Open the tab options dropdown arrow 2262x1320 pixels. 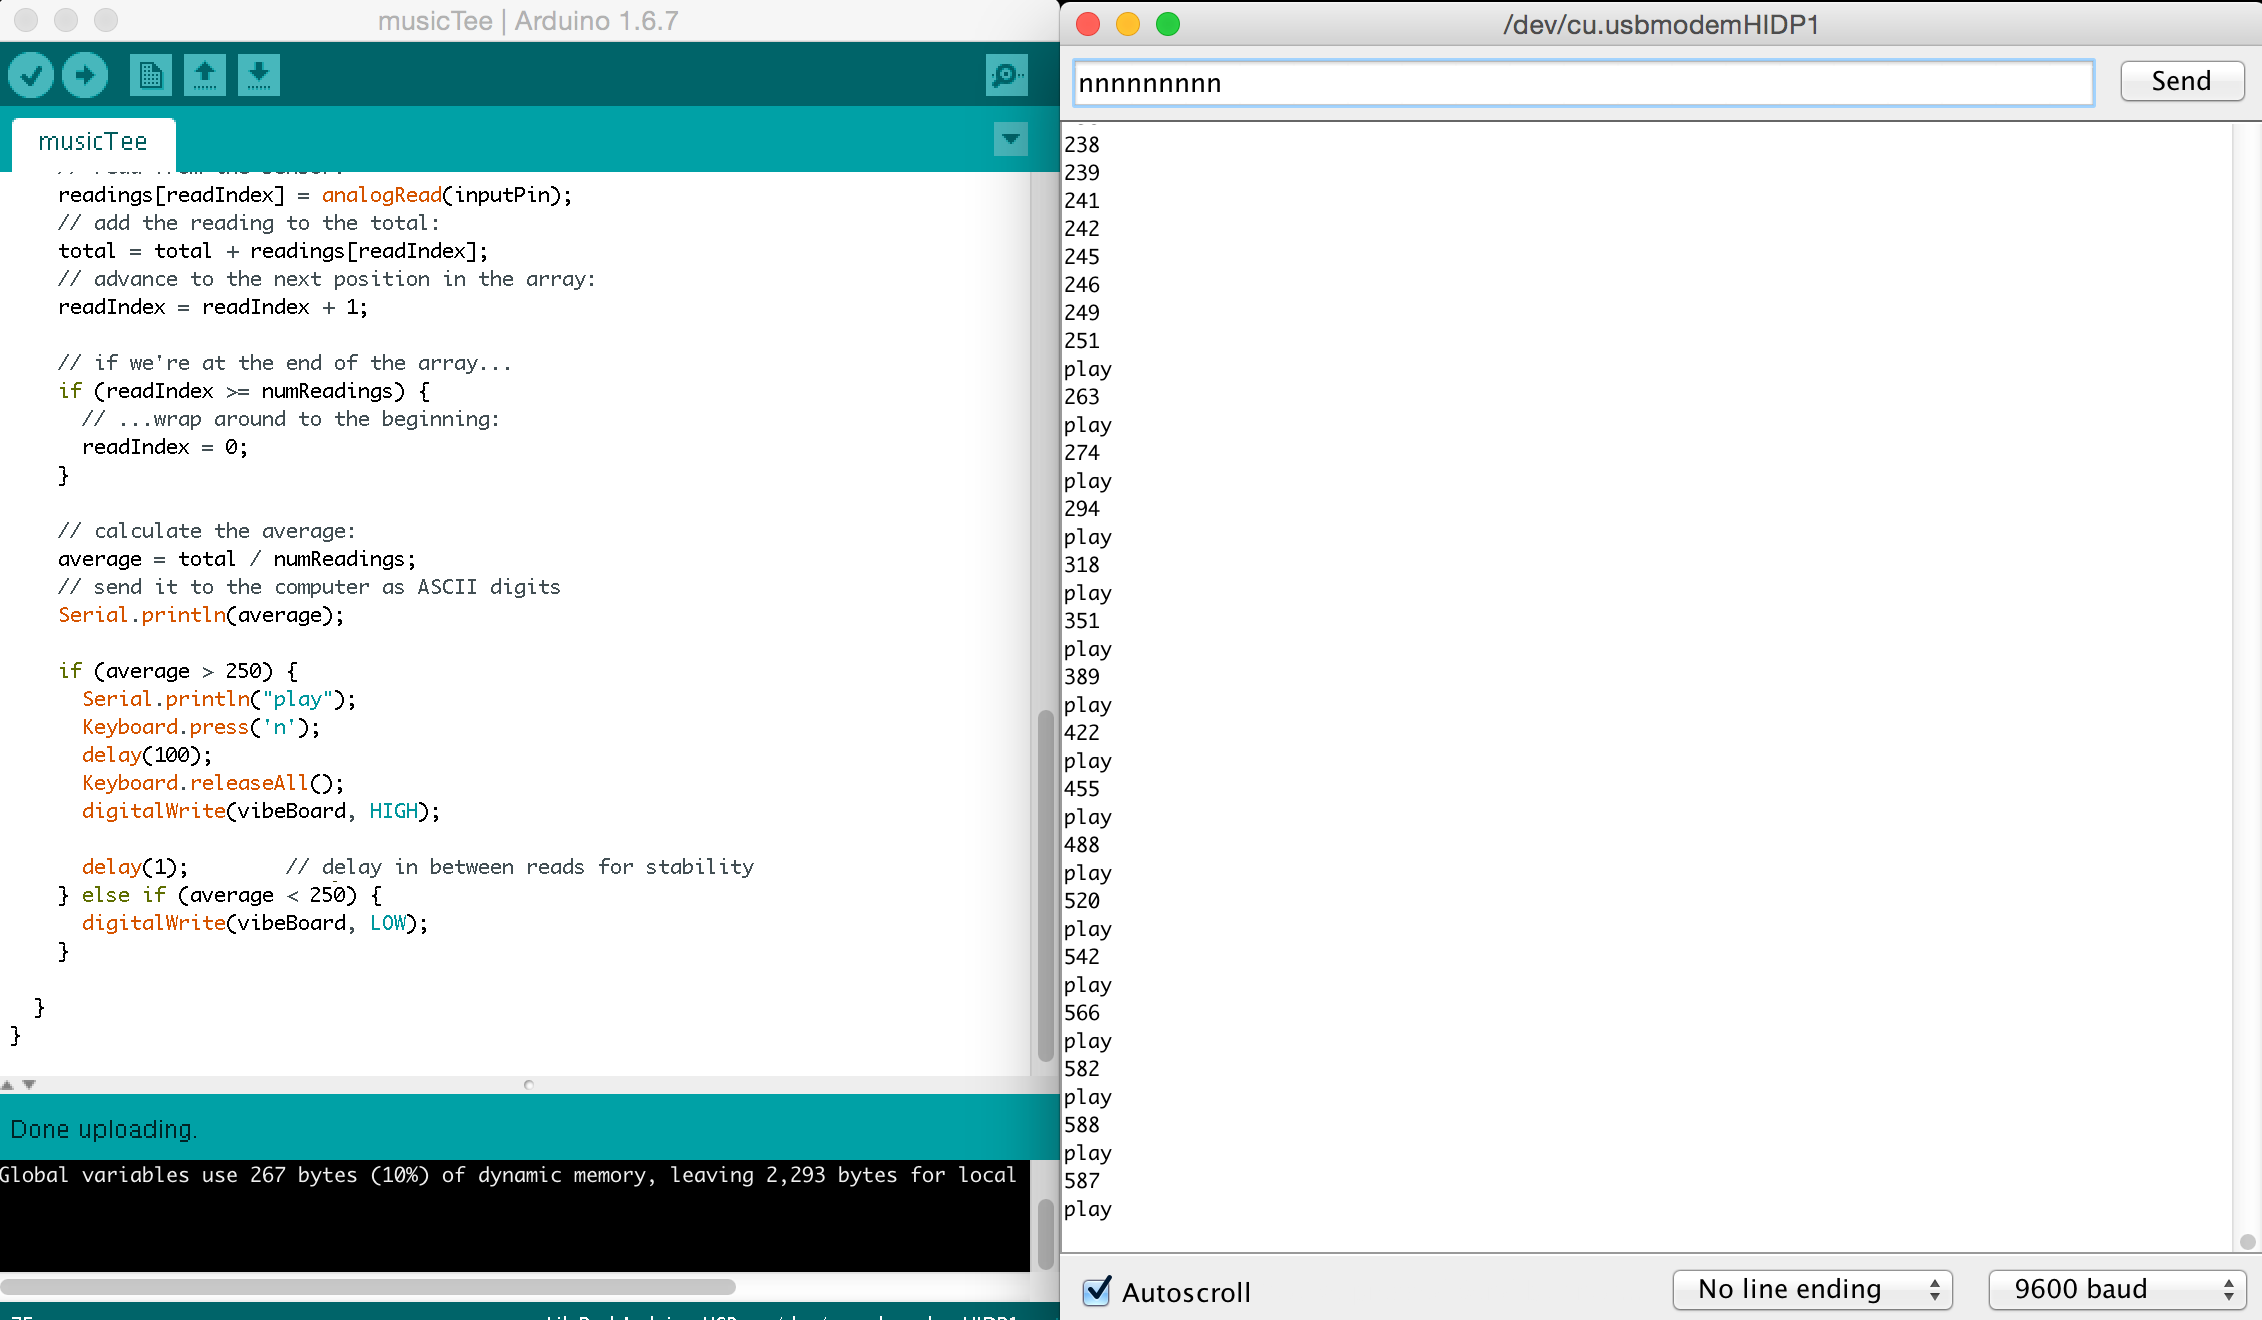click(1011, 139)
